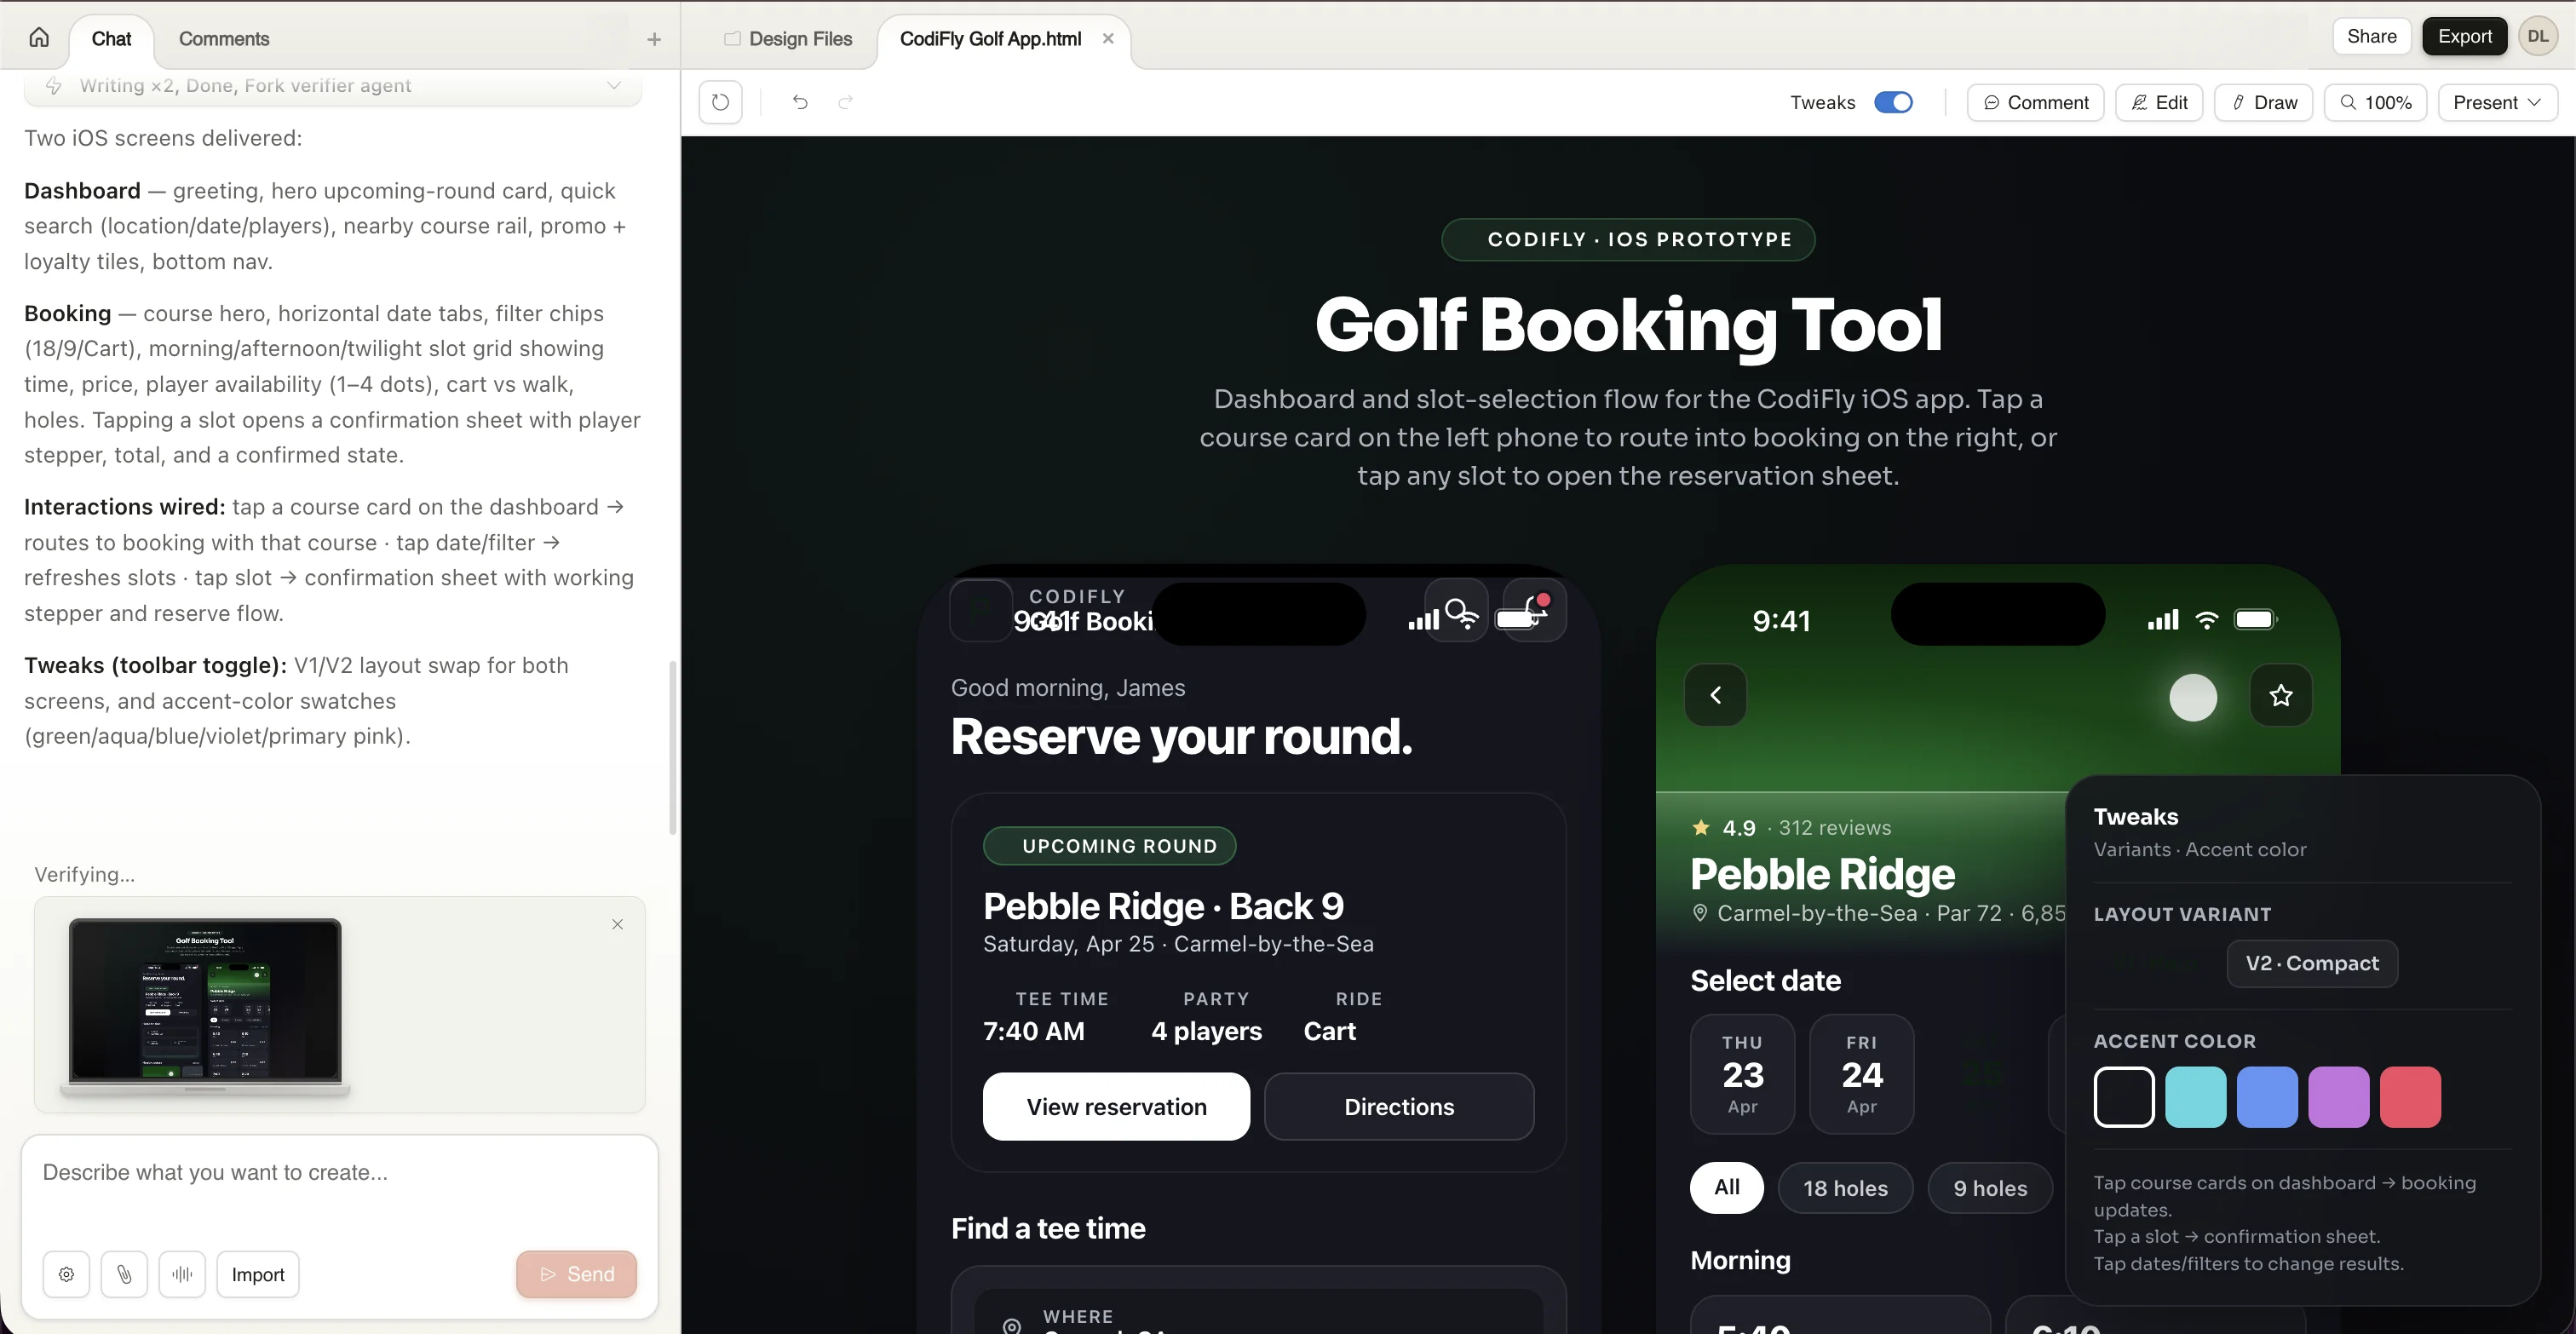Collapse the Writing agent activity expander

click(x=614, y=86)
